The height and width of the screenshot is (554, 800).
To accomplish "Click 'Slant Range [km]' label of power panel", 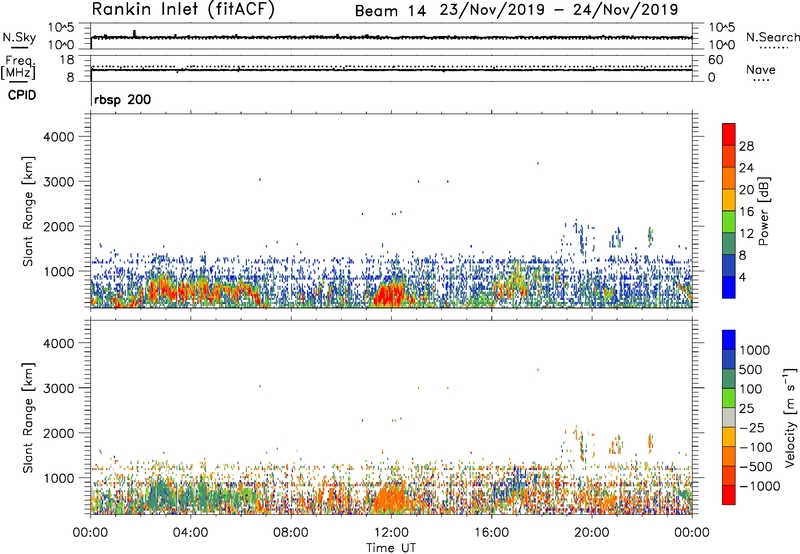I will click(28, 211).
